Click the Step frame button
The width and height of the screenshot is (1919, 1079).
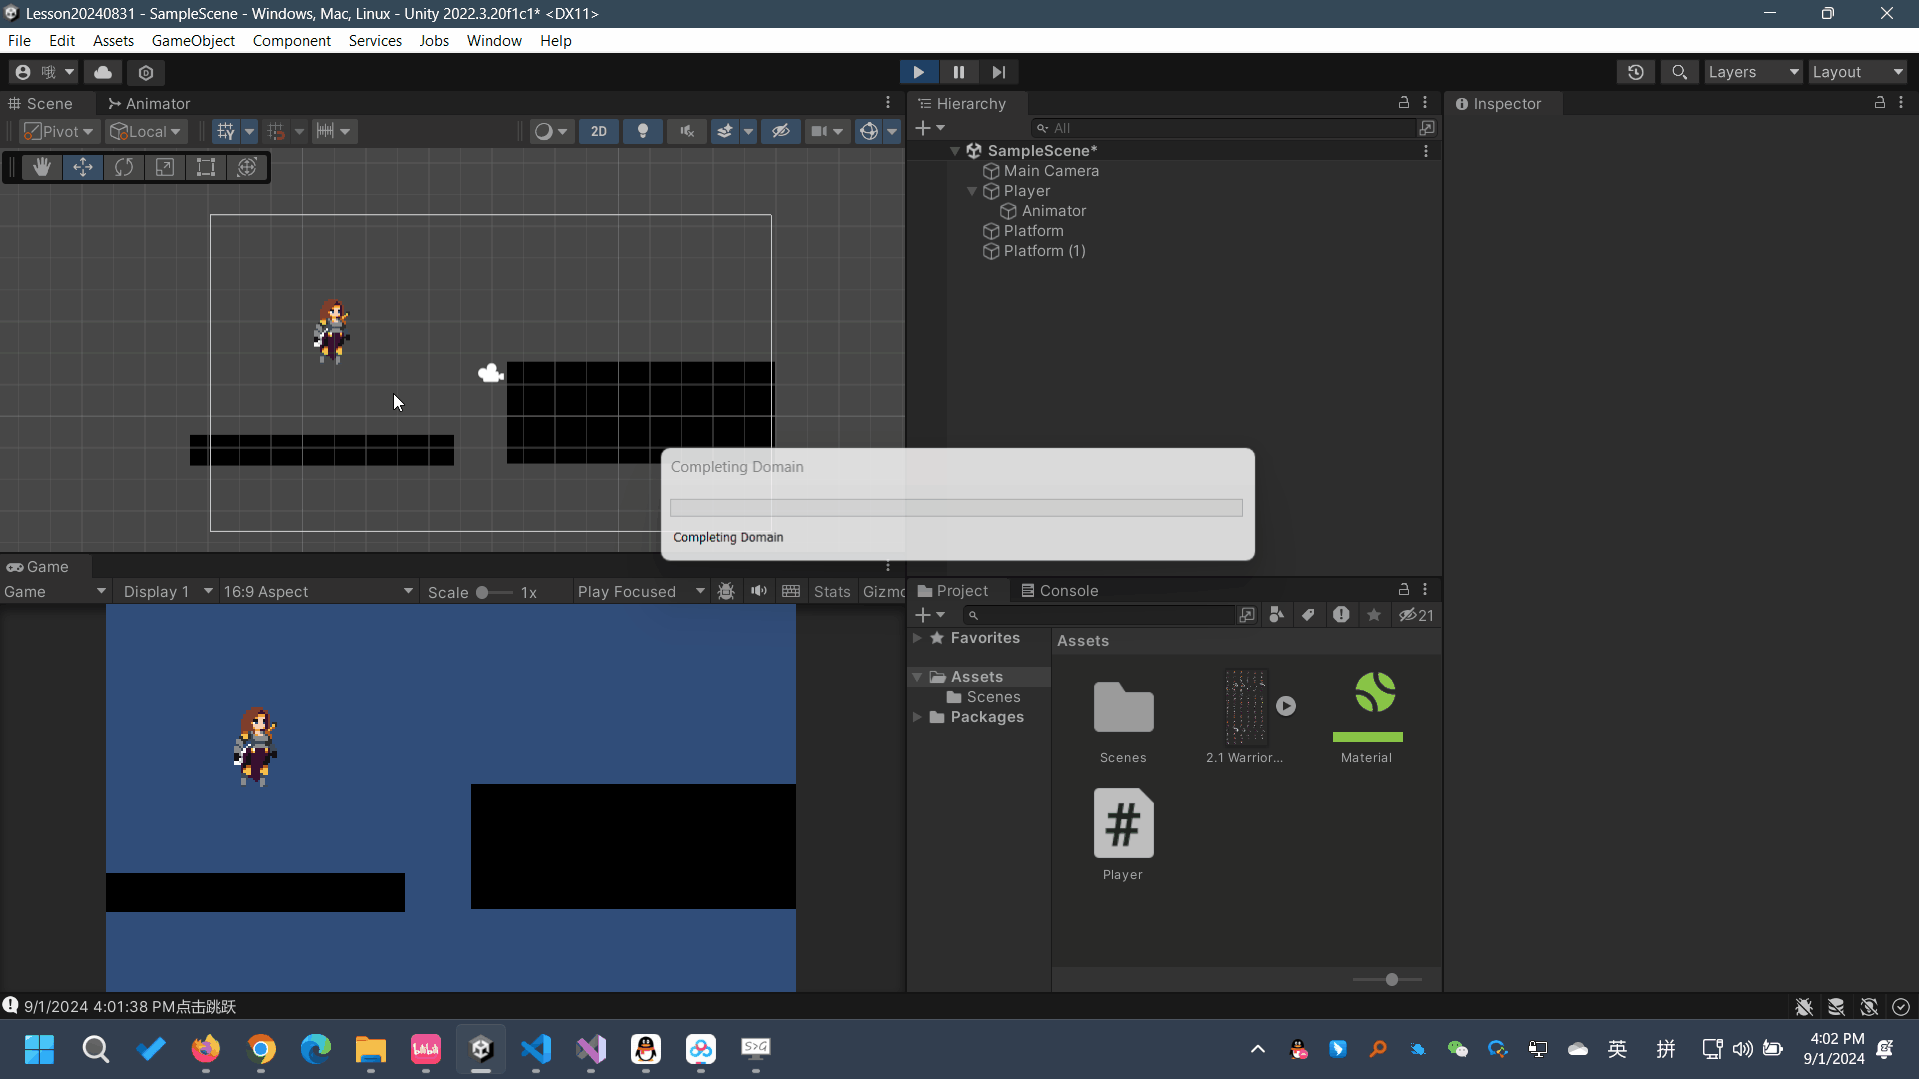[x=998, y=72]
